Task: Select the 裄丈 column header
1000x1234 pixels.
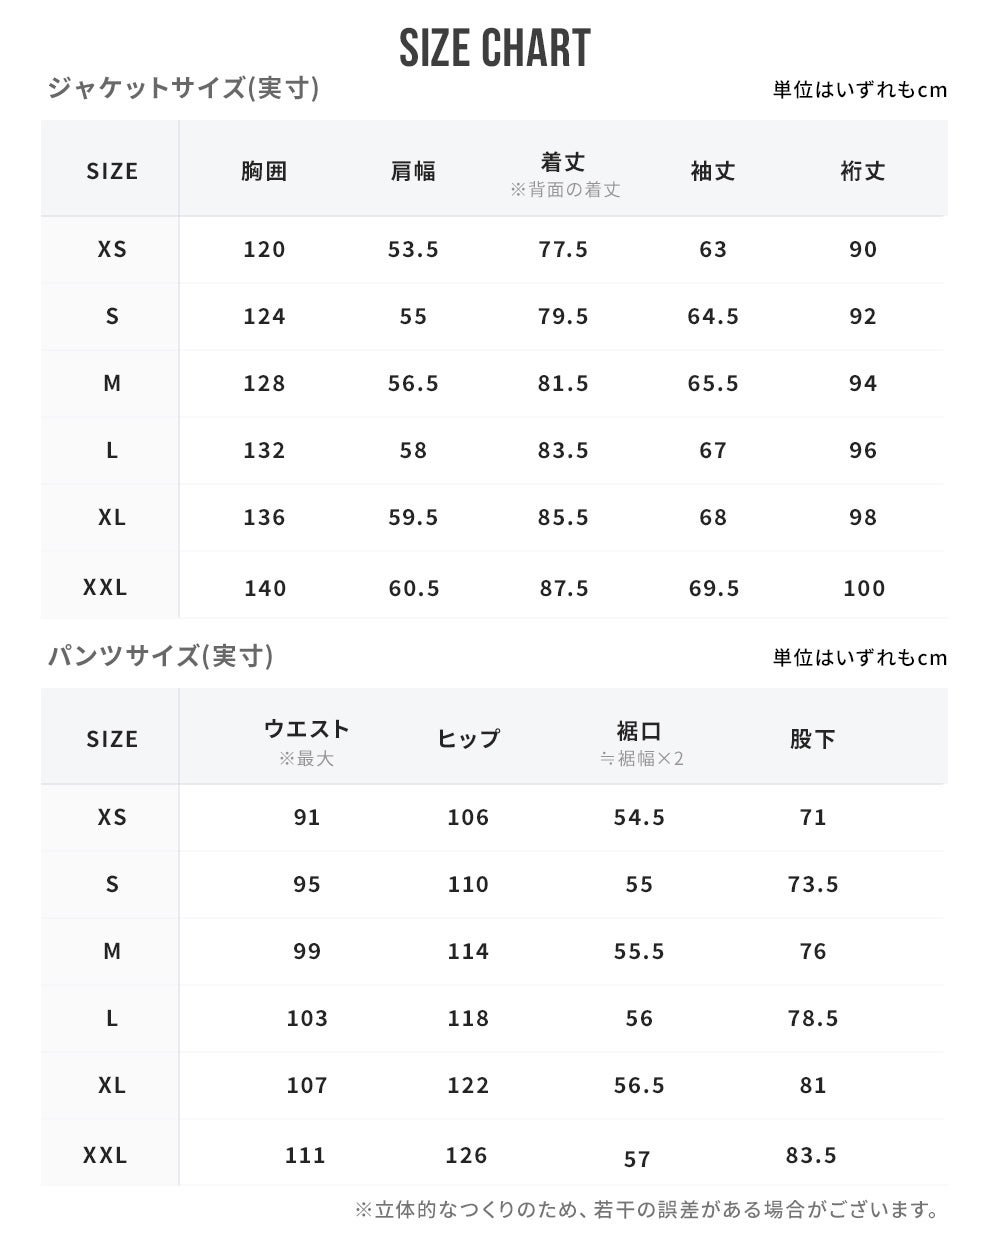Action: click(x=863, y=171)
